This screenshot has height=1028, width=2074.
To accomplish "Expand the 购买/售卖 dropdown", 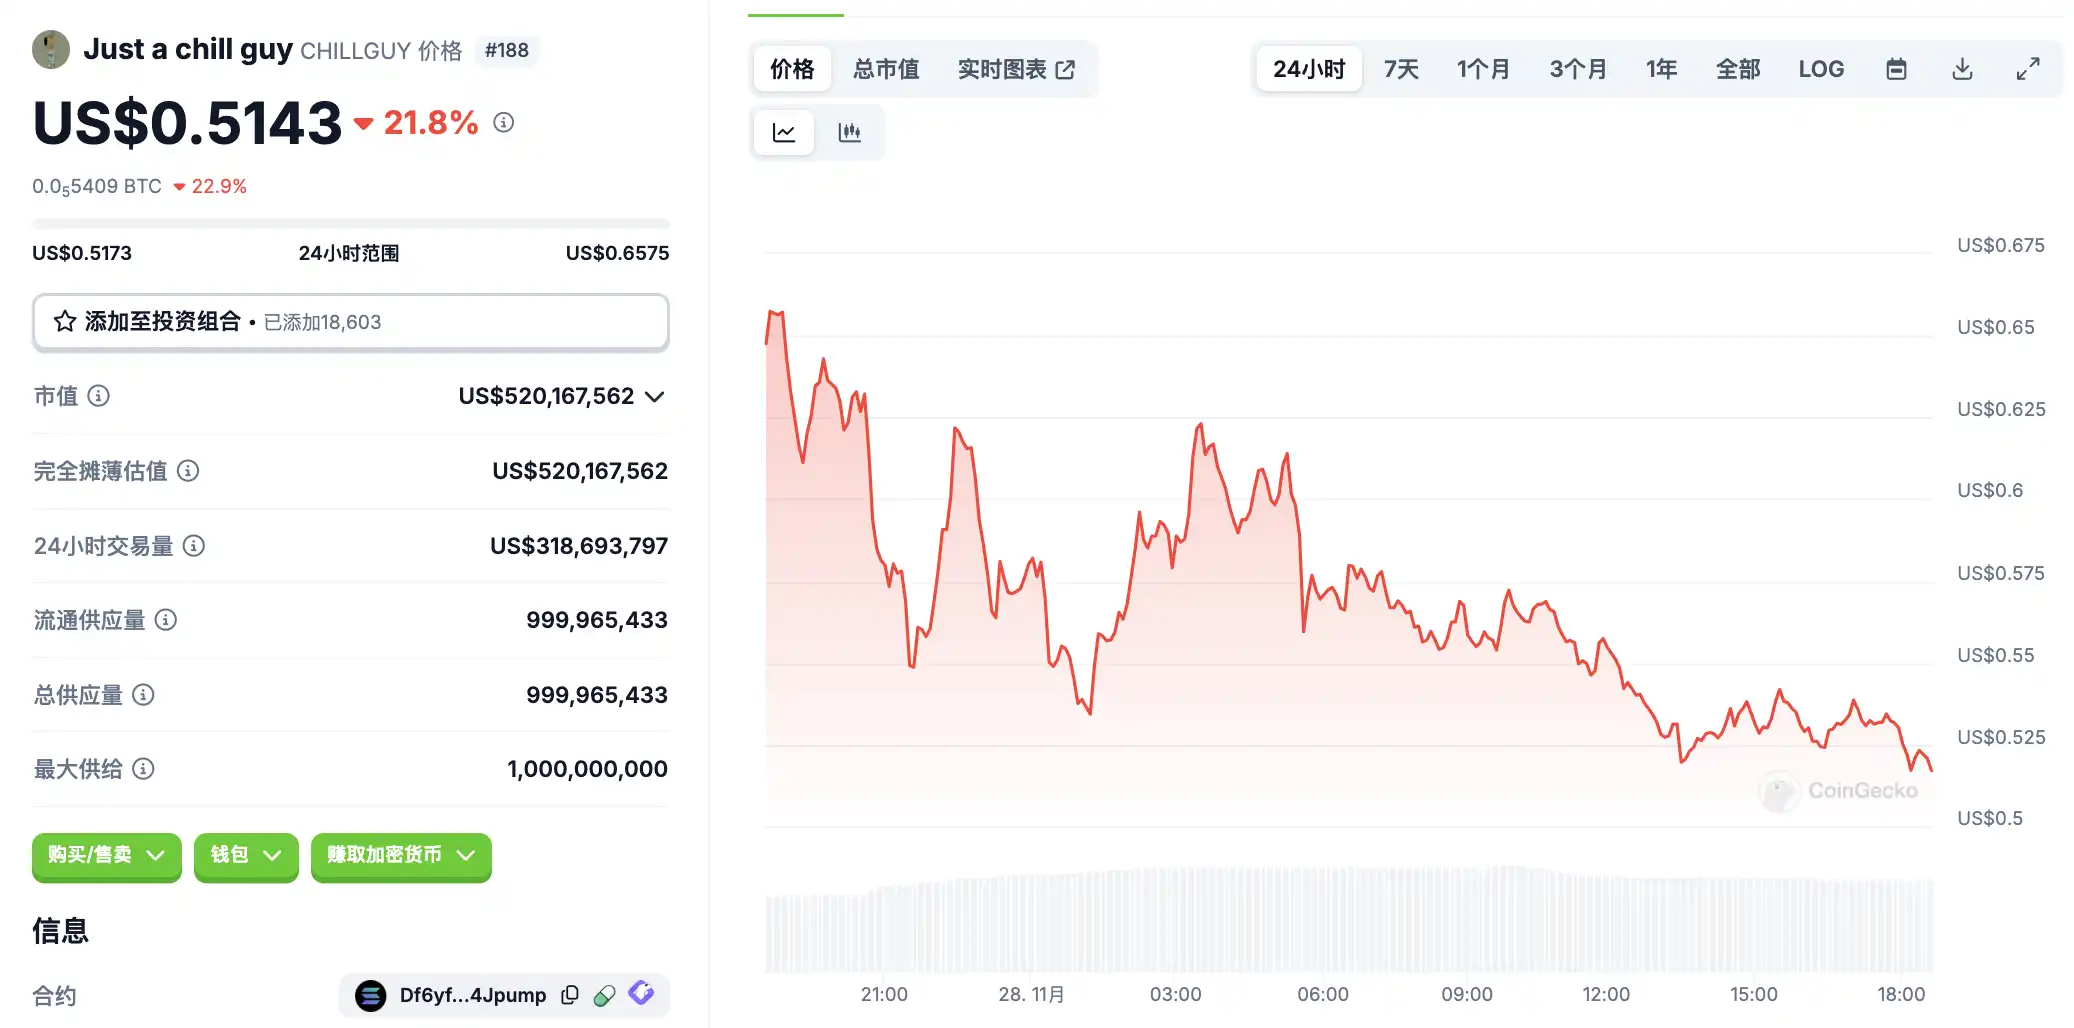I will [106, 856].
